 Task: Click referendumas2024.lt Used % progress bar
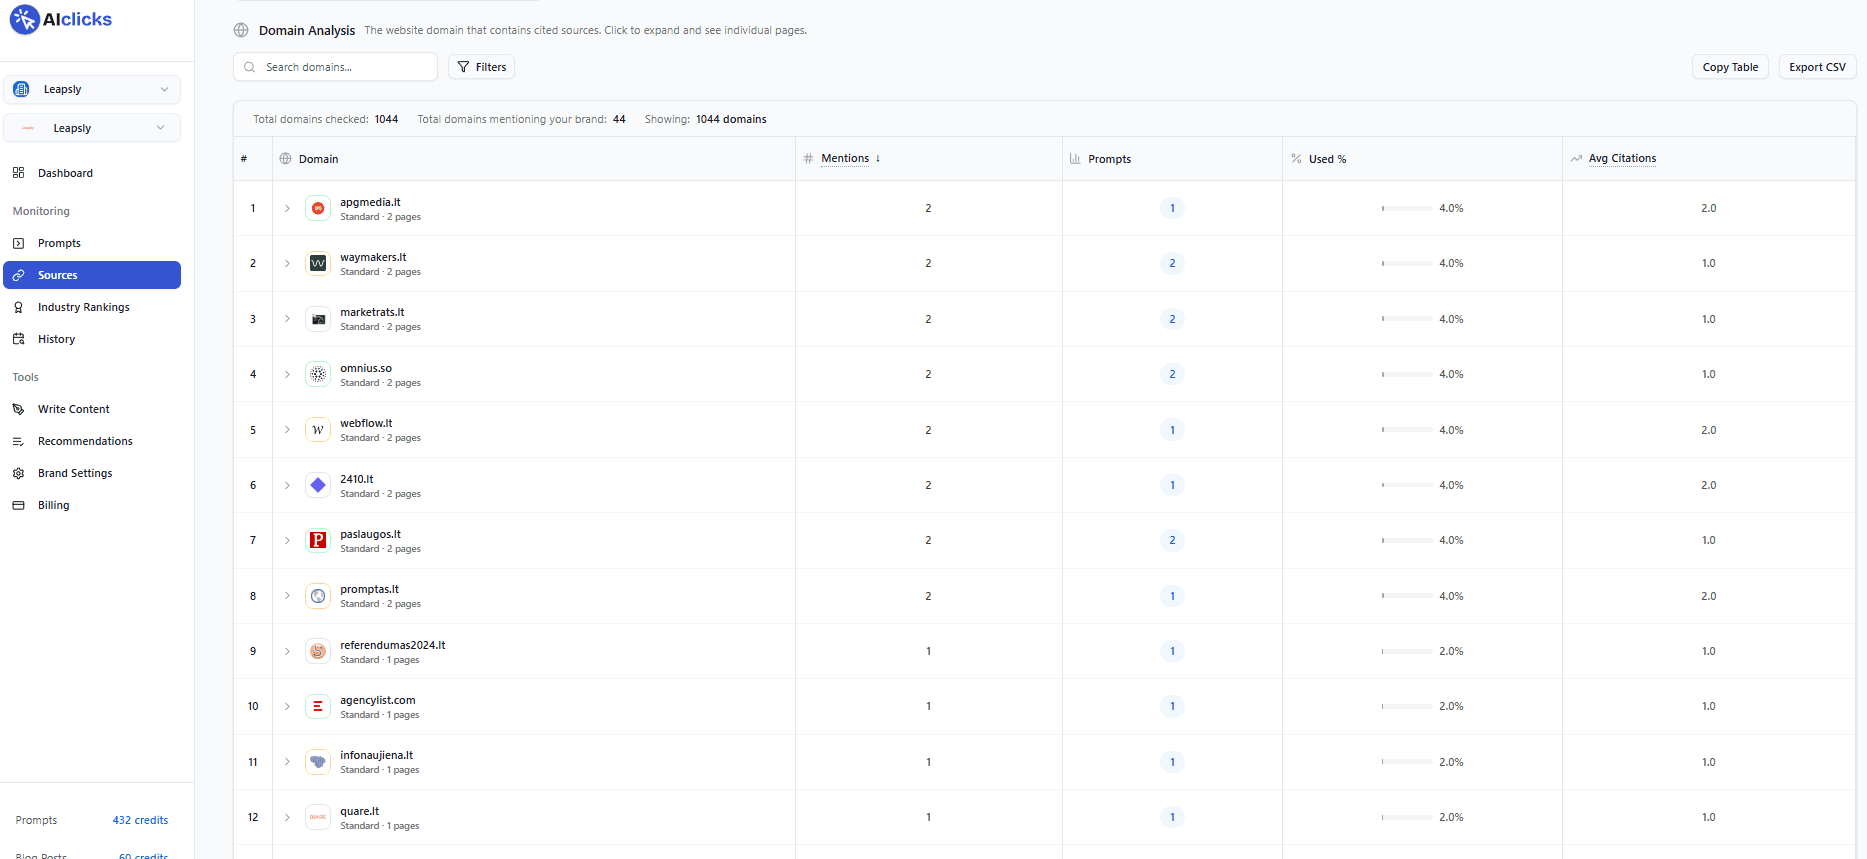coord(1407,651)
